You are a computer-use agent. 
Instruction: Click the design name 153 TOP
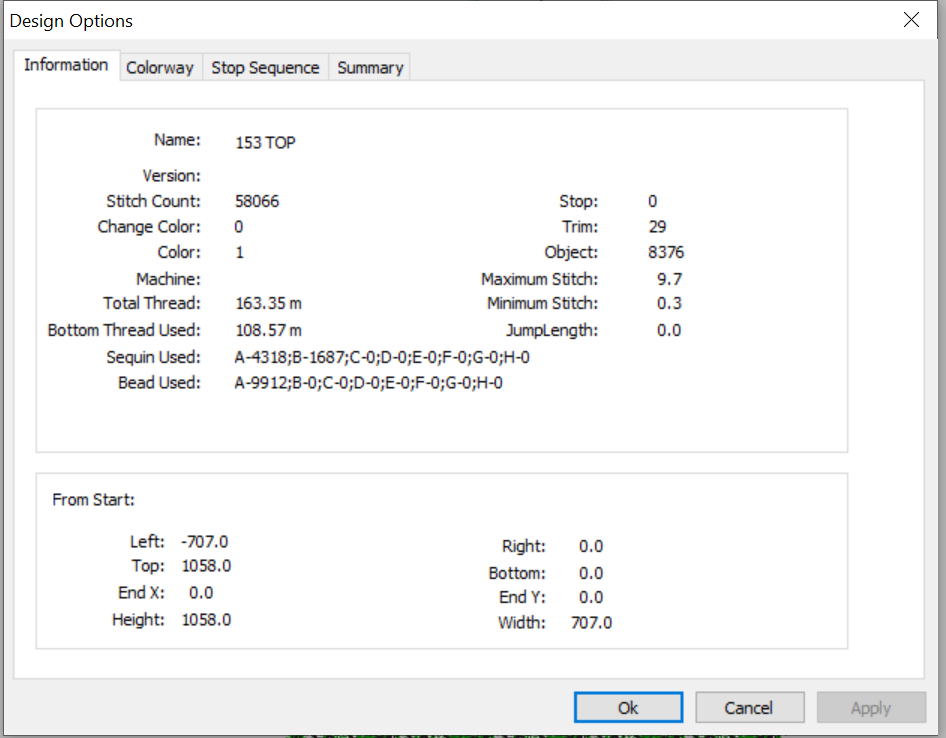pyautogui.click(x=265, y=142)
